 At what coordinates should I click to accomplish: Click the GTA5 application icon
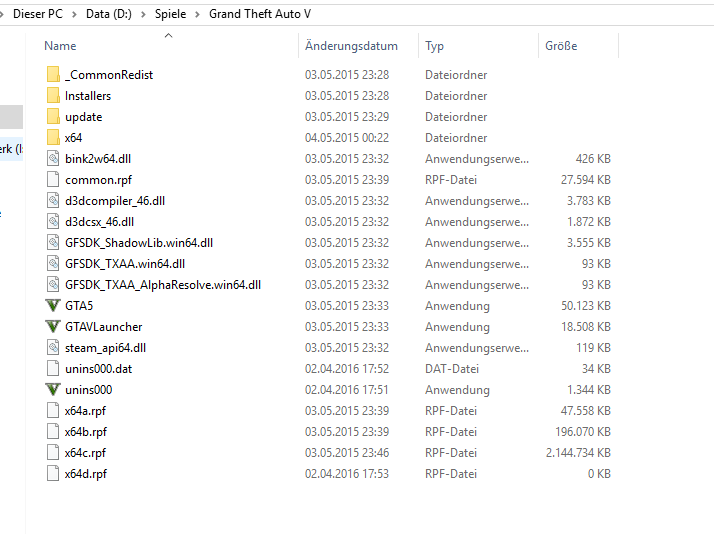click(x=53, y=305)
